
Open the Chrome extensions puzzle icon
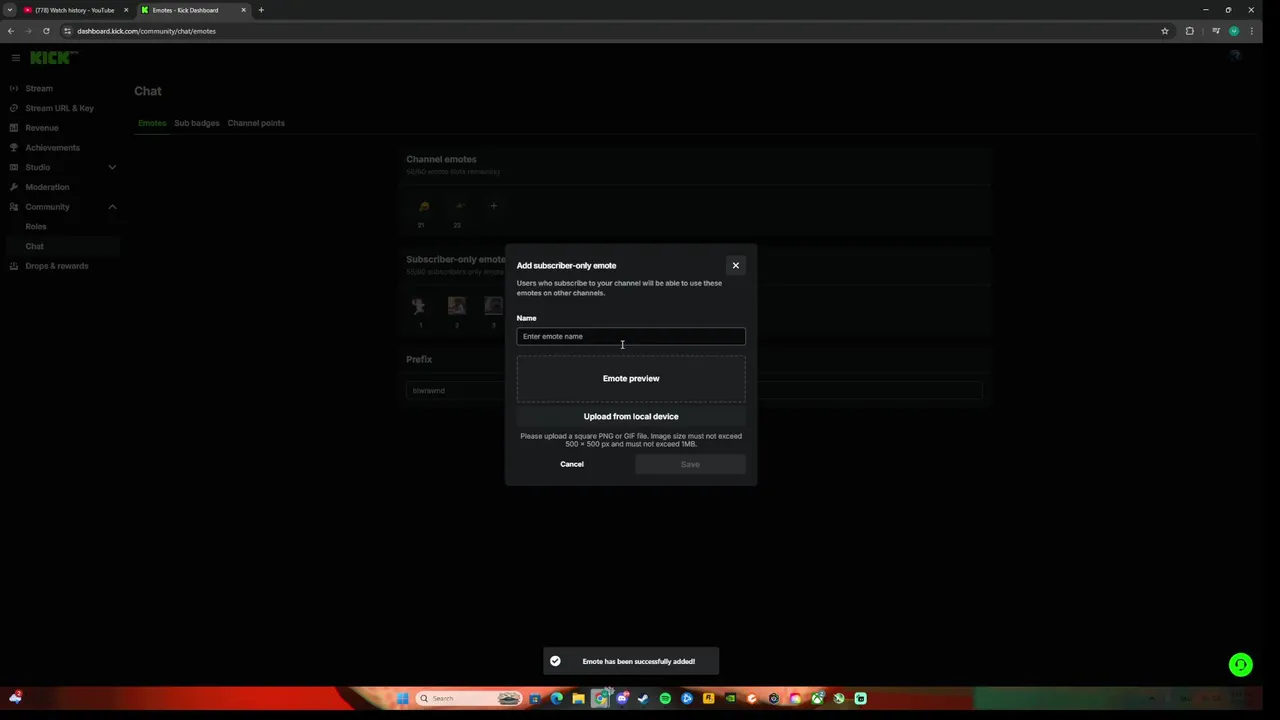(1189, 31)
